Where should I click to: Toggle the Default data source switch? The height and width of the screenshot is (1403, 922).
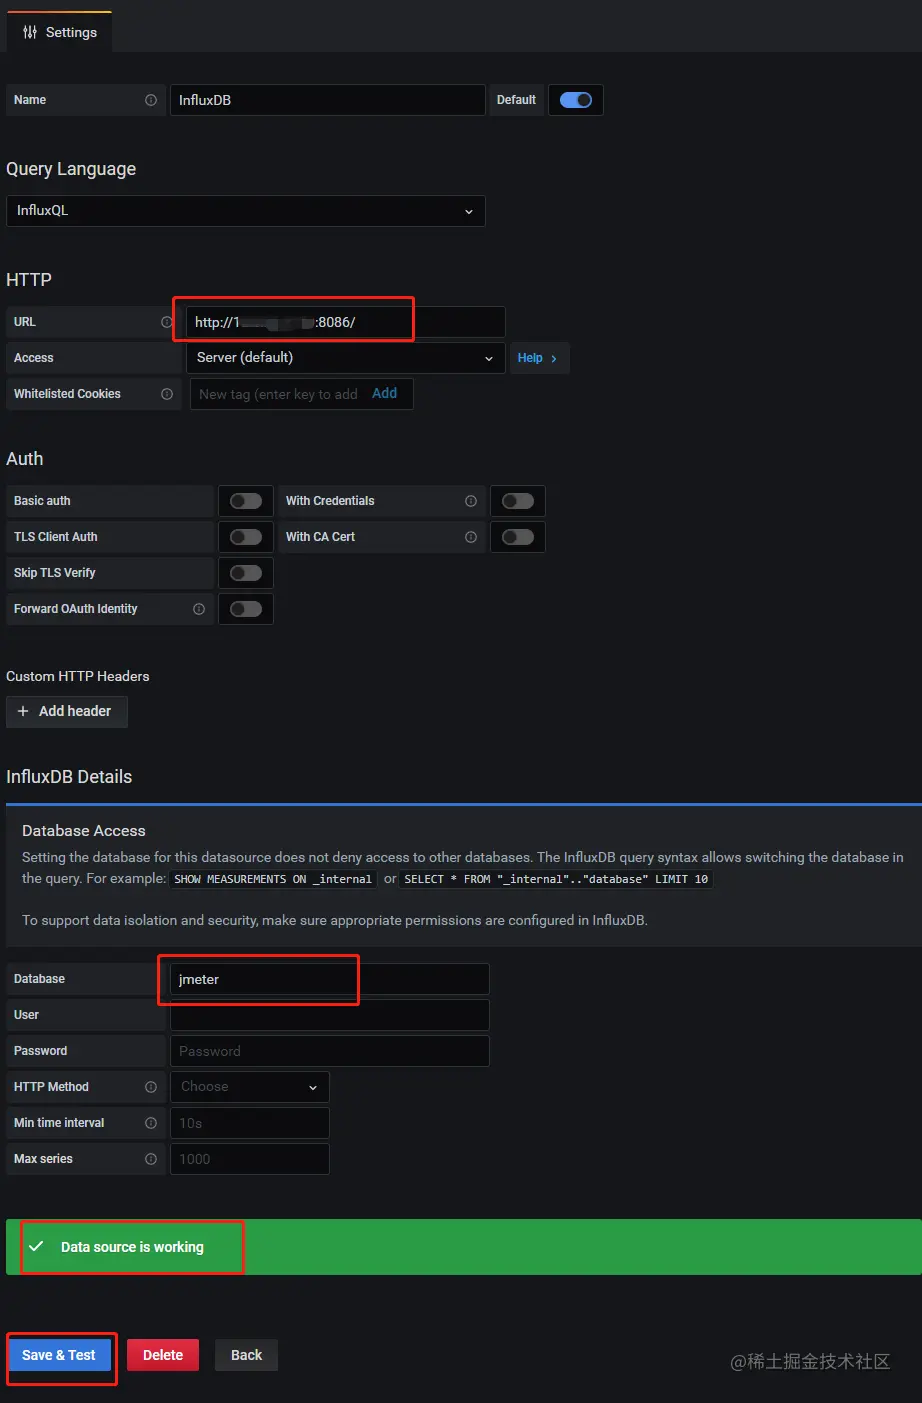576,100
